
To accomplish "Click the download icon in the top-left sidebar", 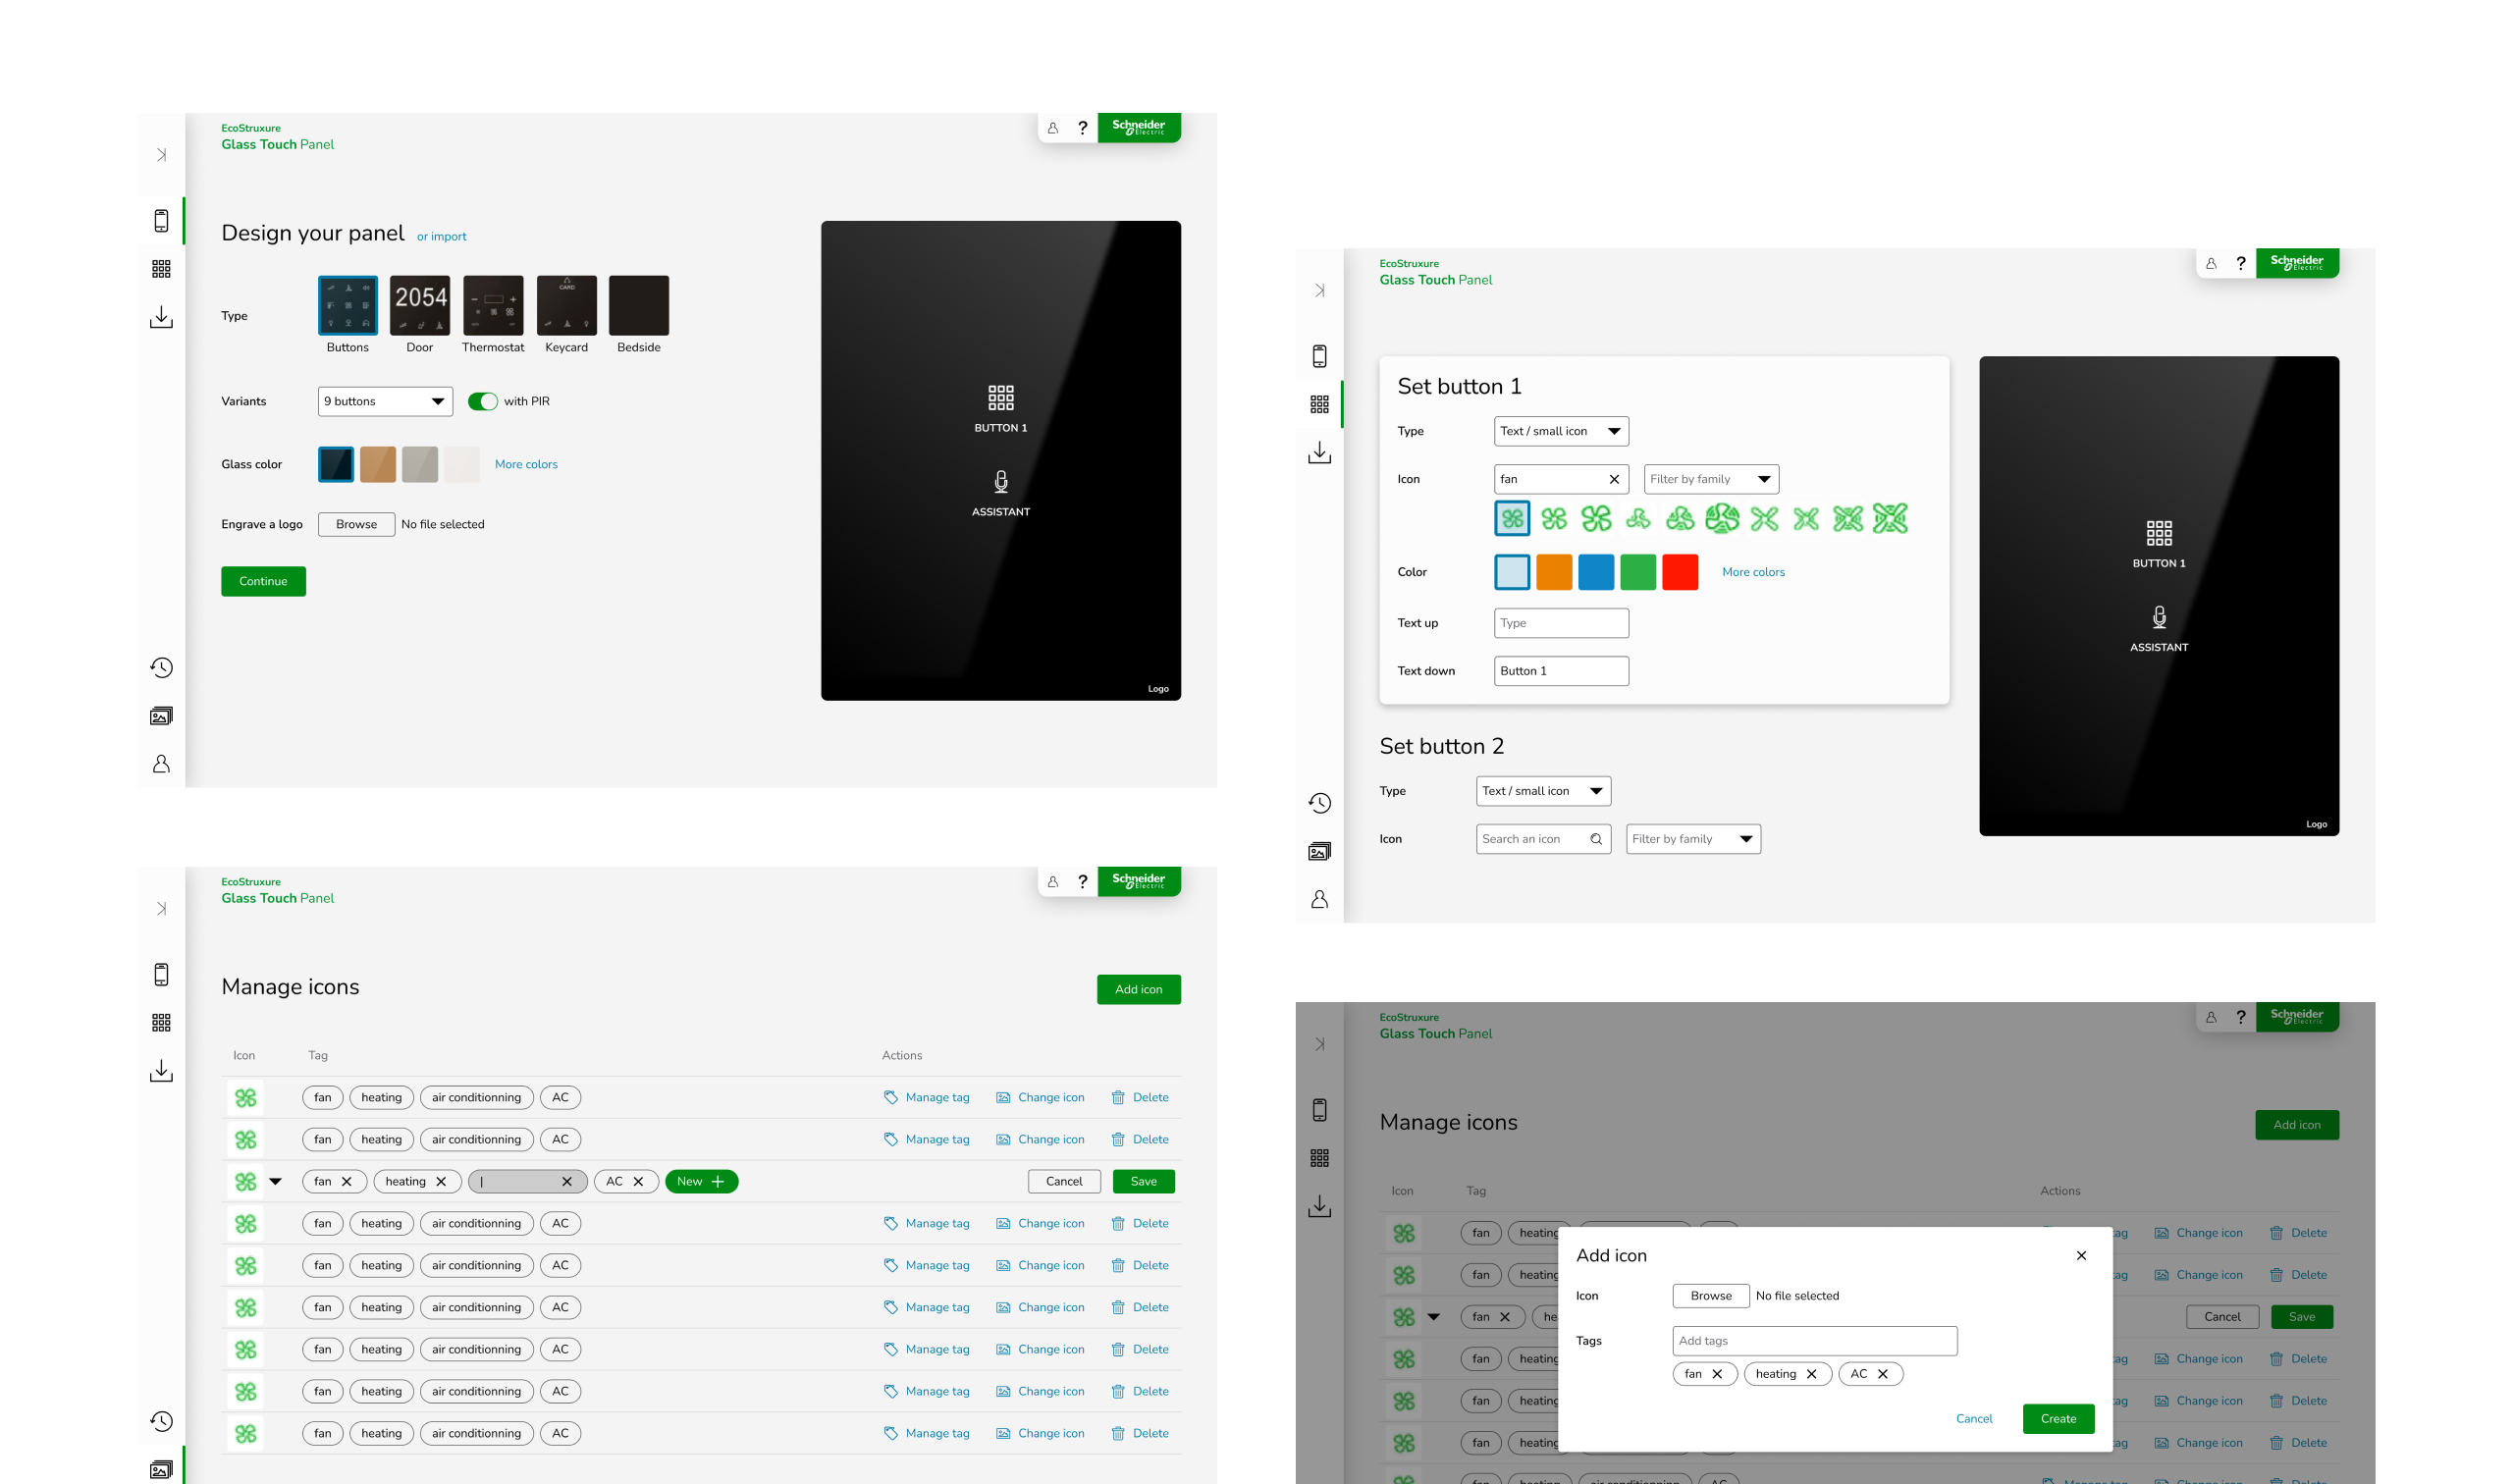I will [x=161, y=317].
